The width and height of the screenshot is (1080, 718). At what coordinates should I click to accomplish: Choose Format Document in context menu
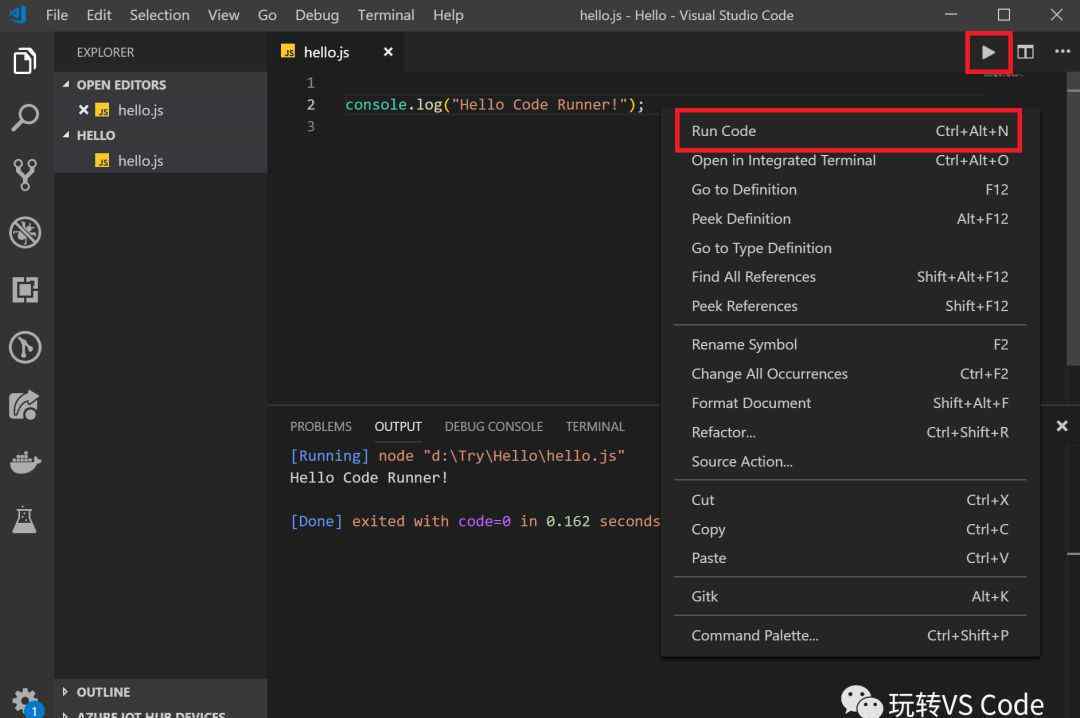[751, 403]
